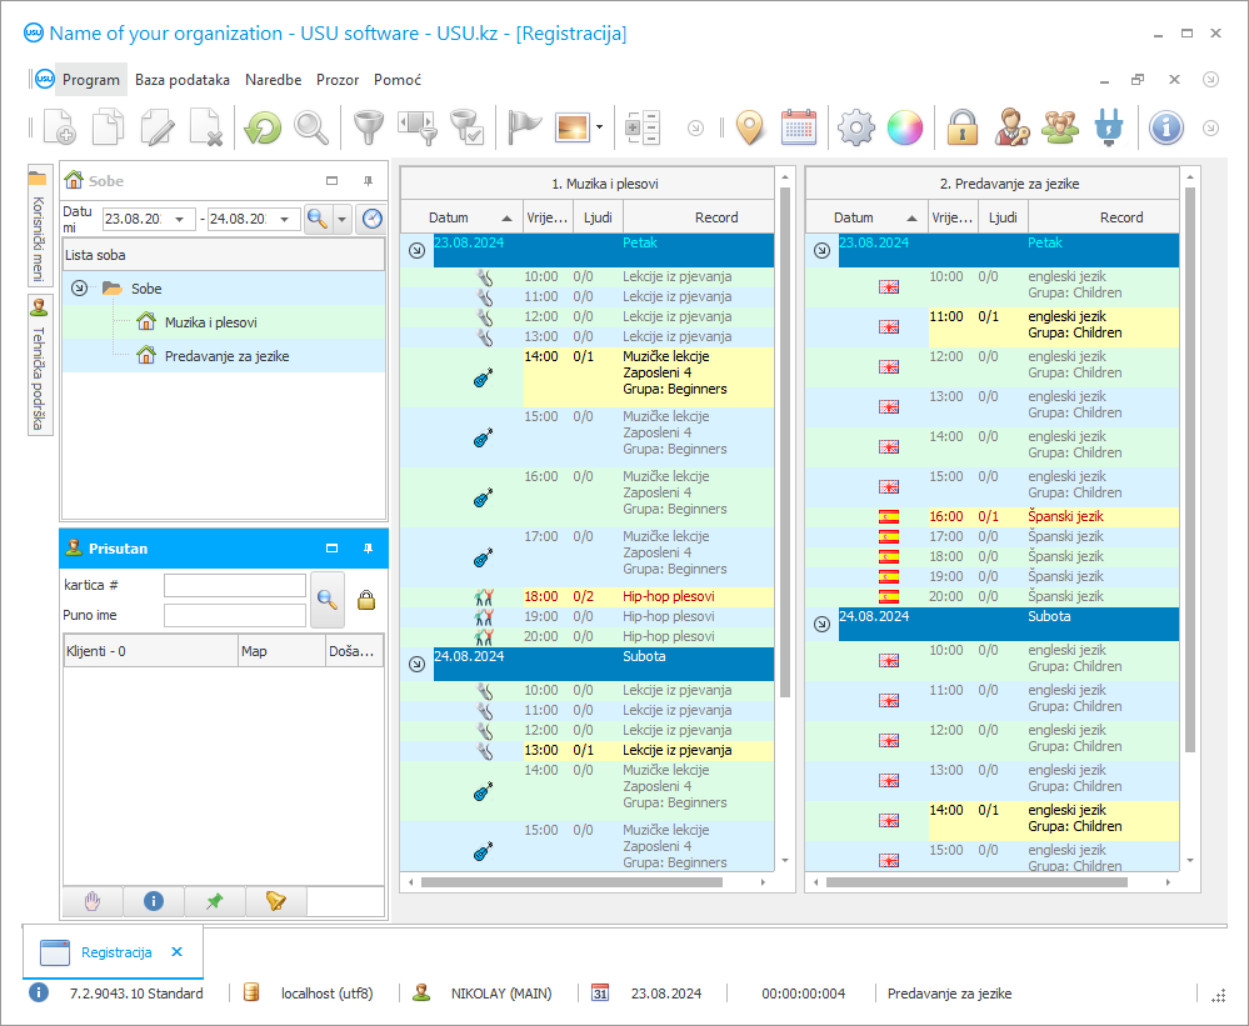Screen dimensions: 1249x1026
Task: Select Muzika i plesovi room
Action: (x=211, y=322)
